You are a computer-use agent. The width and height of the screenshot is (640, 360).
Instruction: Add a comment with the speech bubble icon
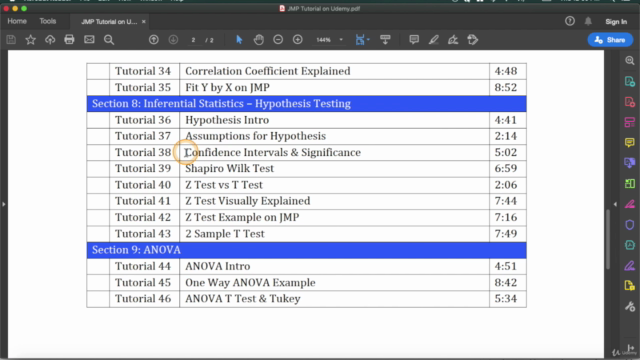click(x=414, y=40)
